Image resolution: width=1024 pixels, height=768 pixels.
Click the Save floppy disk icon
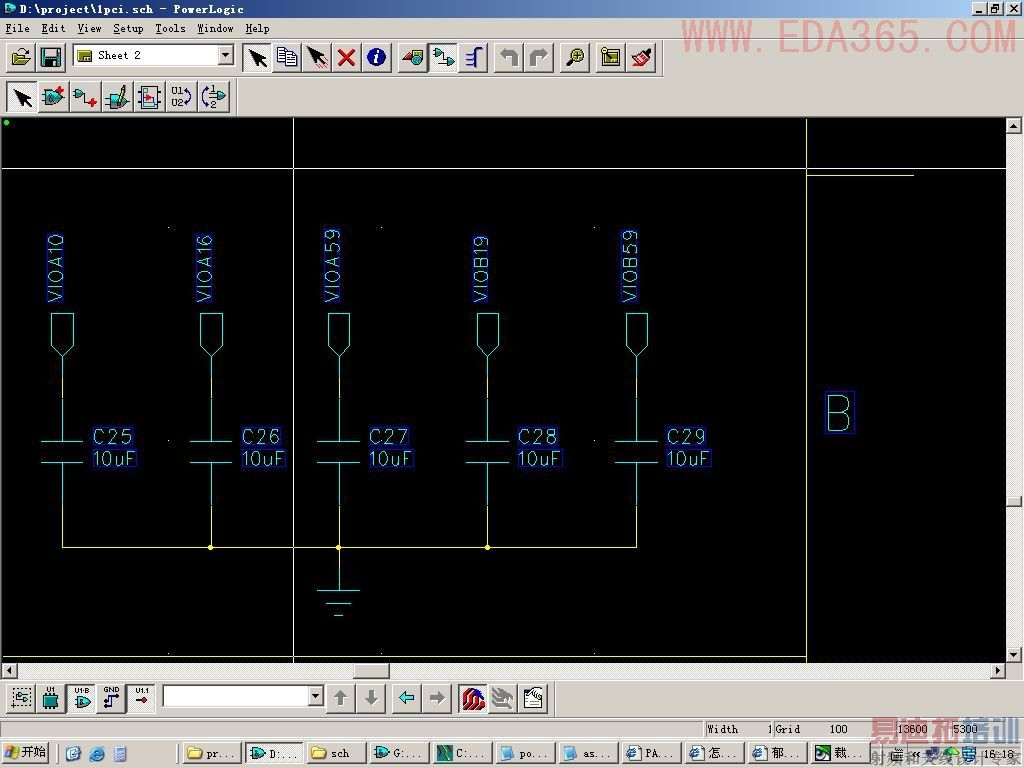(x=51, y=57)
